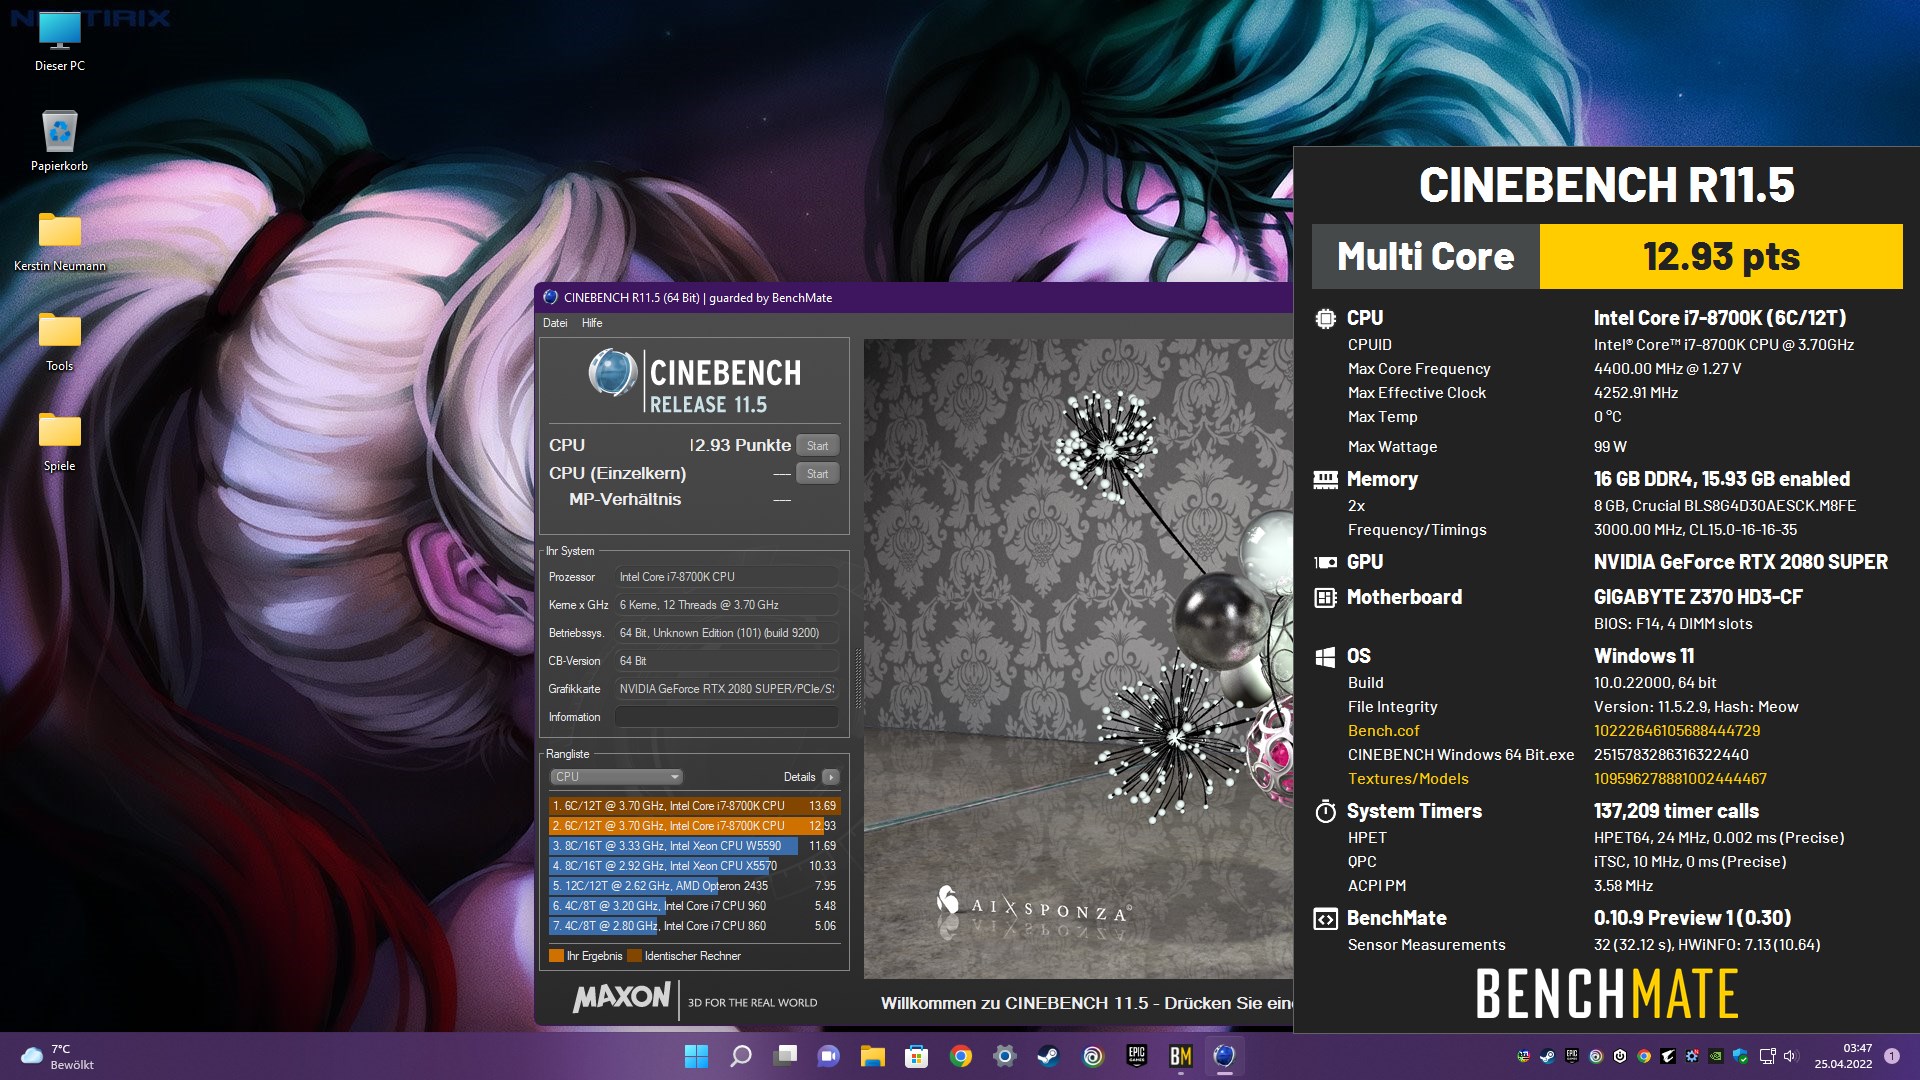The height and width of the screenshot is (1080, 1920).
Task: Open network status tray icon
Action: [1768, 1056]
